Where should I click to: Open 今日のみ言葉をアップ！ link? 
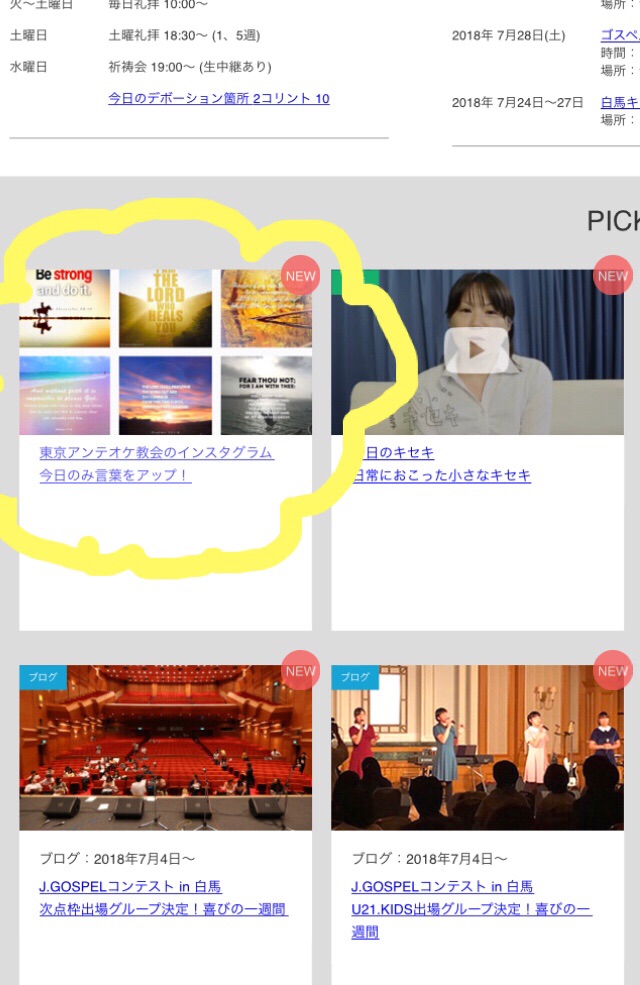115,475
